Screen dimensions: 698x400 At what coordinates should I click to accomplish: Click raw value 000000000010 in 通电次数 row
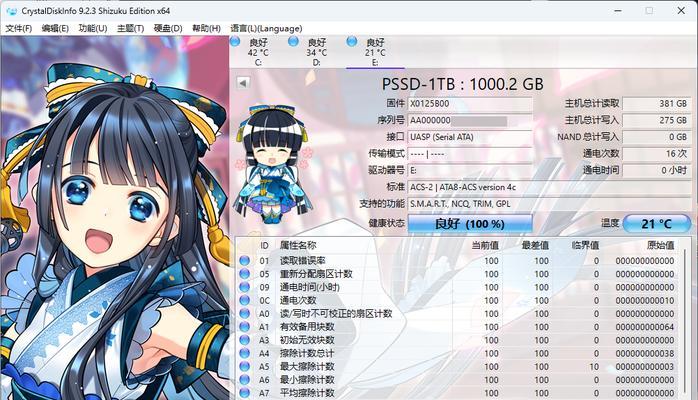pyautogui.click(x=645, y=300)
